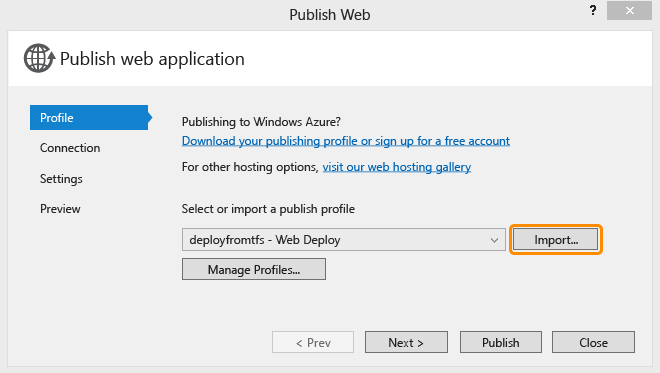Open Manage Profiles dialog
660x373 pixels.
[254, 269]
